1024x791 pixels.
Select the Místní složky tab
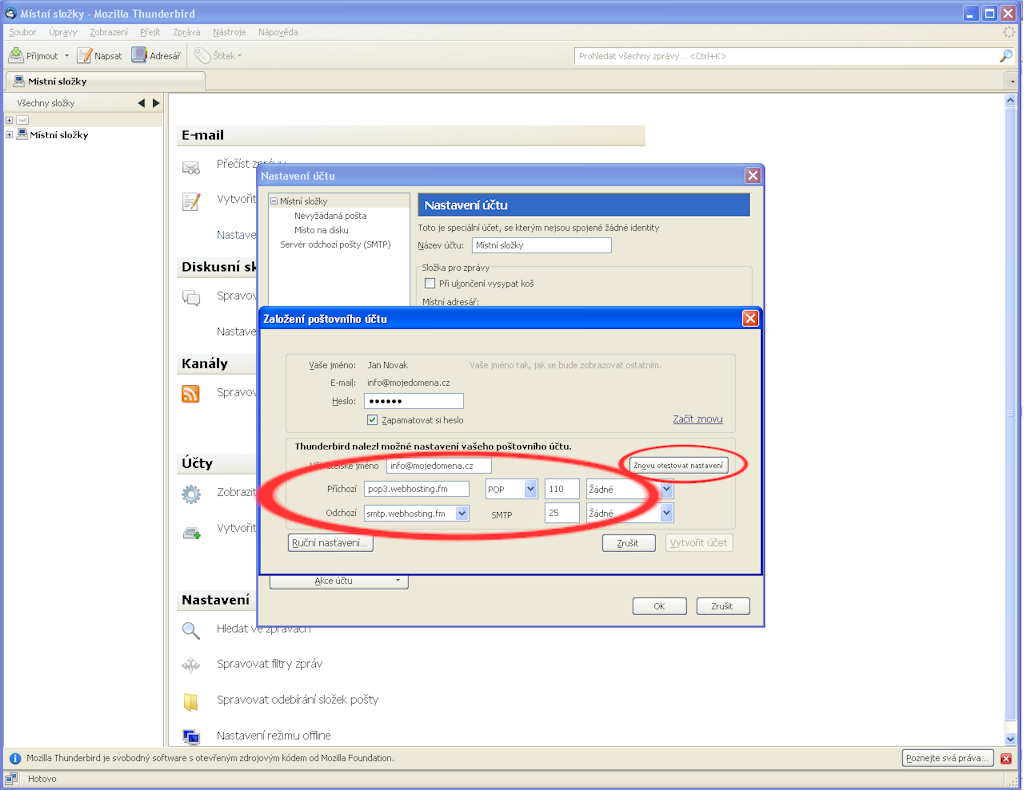106,82
